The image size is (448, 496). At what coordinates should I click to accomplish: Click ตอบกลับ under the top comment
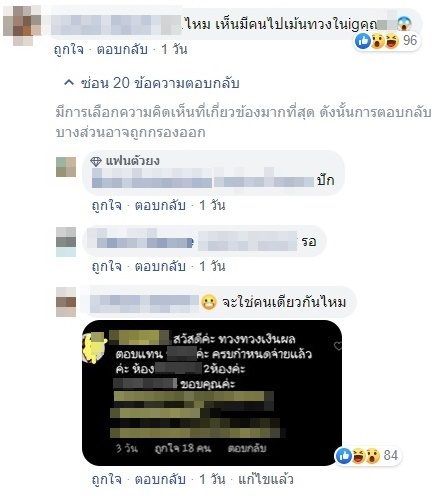pos(122,49)
